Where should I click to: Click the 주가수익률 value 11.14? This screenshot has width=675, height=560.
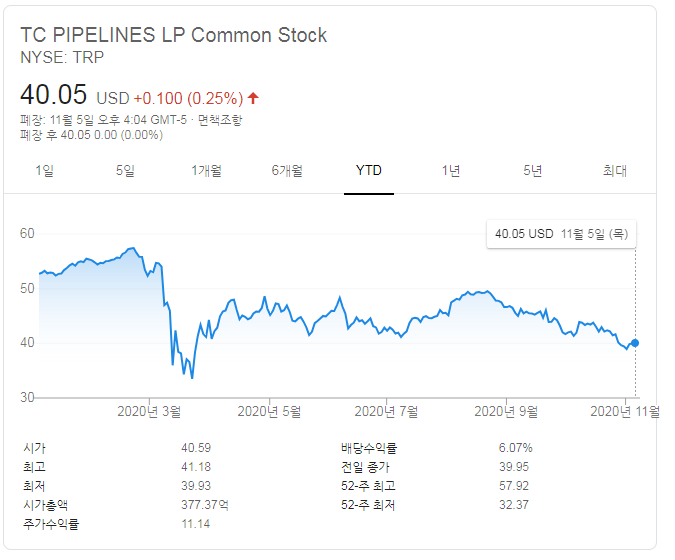tap(195, 524)
